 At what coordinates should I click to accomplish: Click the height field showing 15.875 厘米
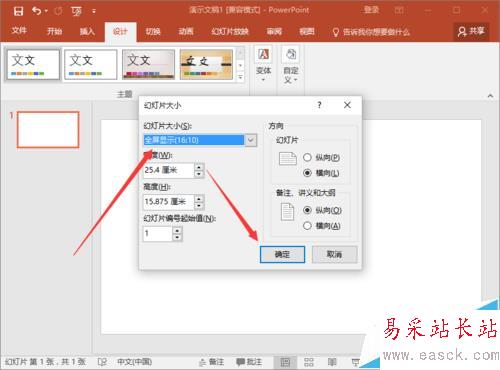(x=168, y=202)
